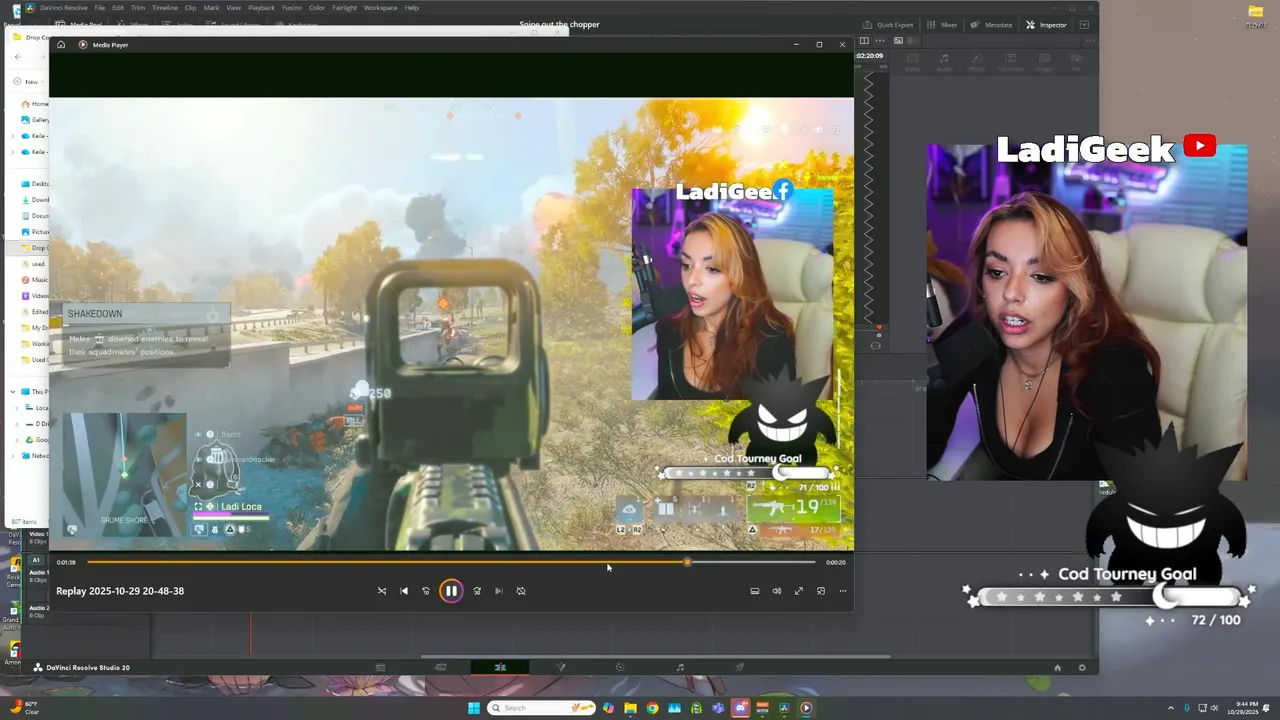Open Gallery in File Explorer sidebar
Screen dimensions: 1280x720
click(x=35, y=120)
